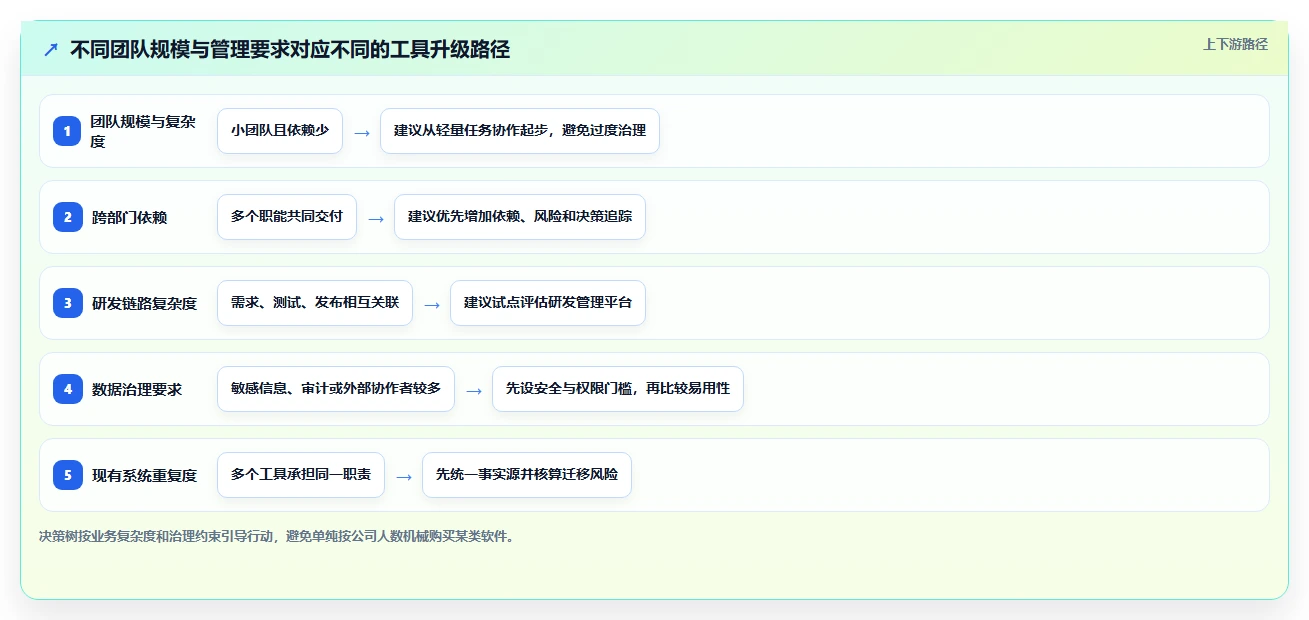Select the 敏感信息、审计或外部协作者较多 chip
Image resolution: width=1309 pixels, height=620 pixels.
336,389
